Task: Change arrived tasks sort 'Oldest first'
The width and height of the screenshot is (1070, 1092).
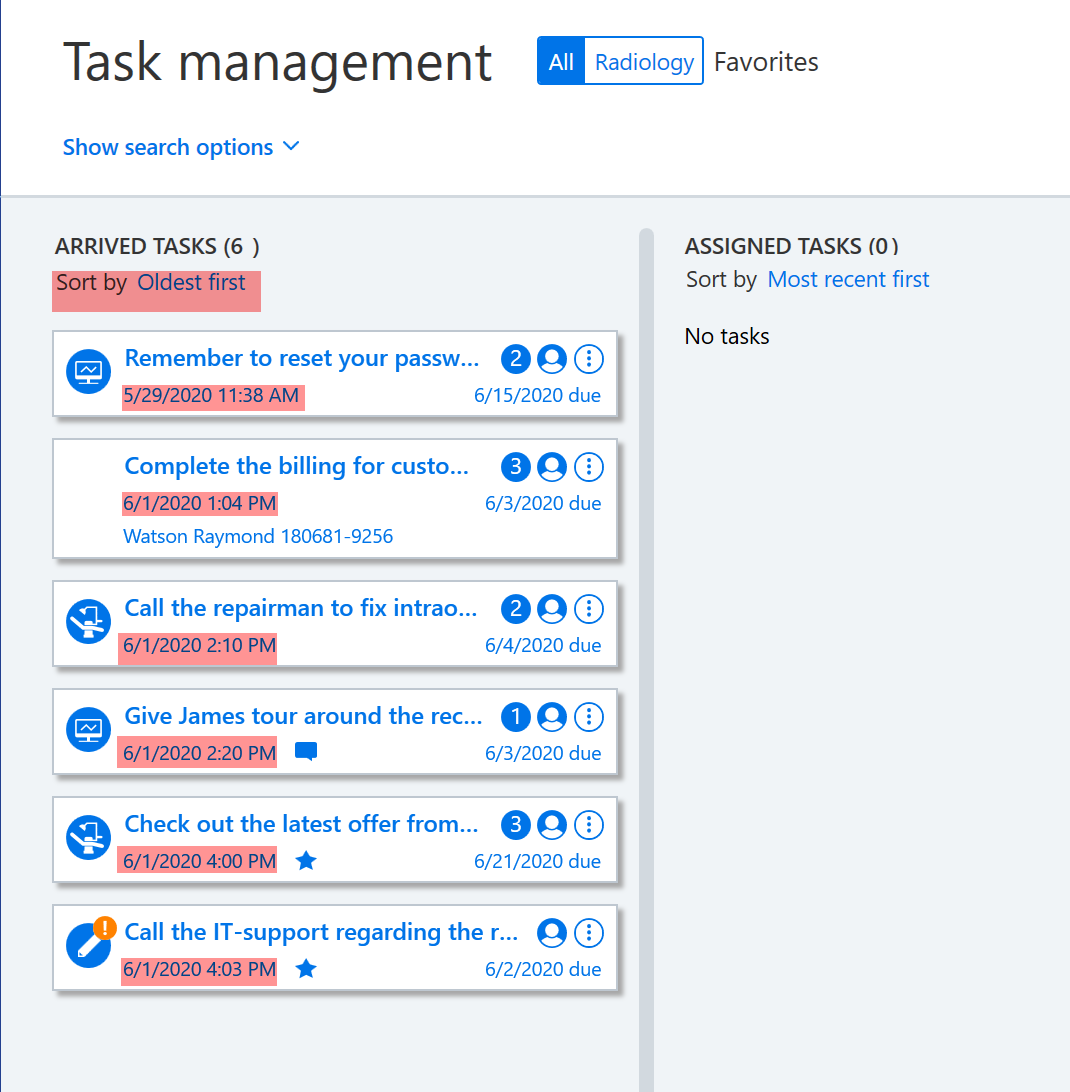Action: point(192,283)
